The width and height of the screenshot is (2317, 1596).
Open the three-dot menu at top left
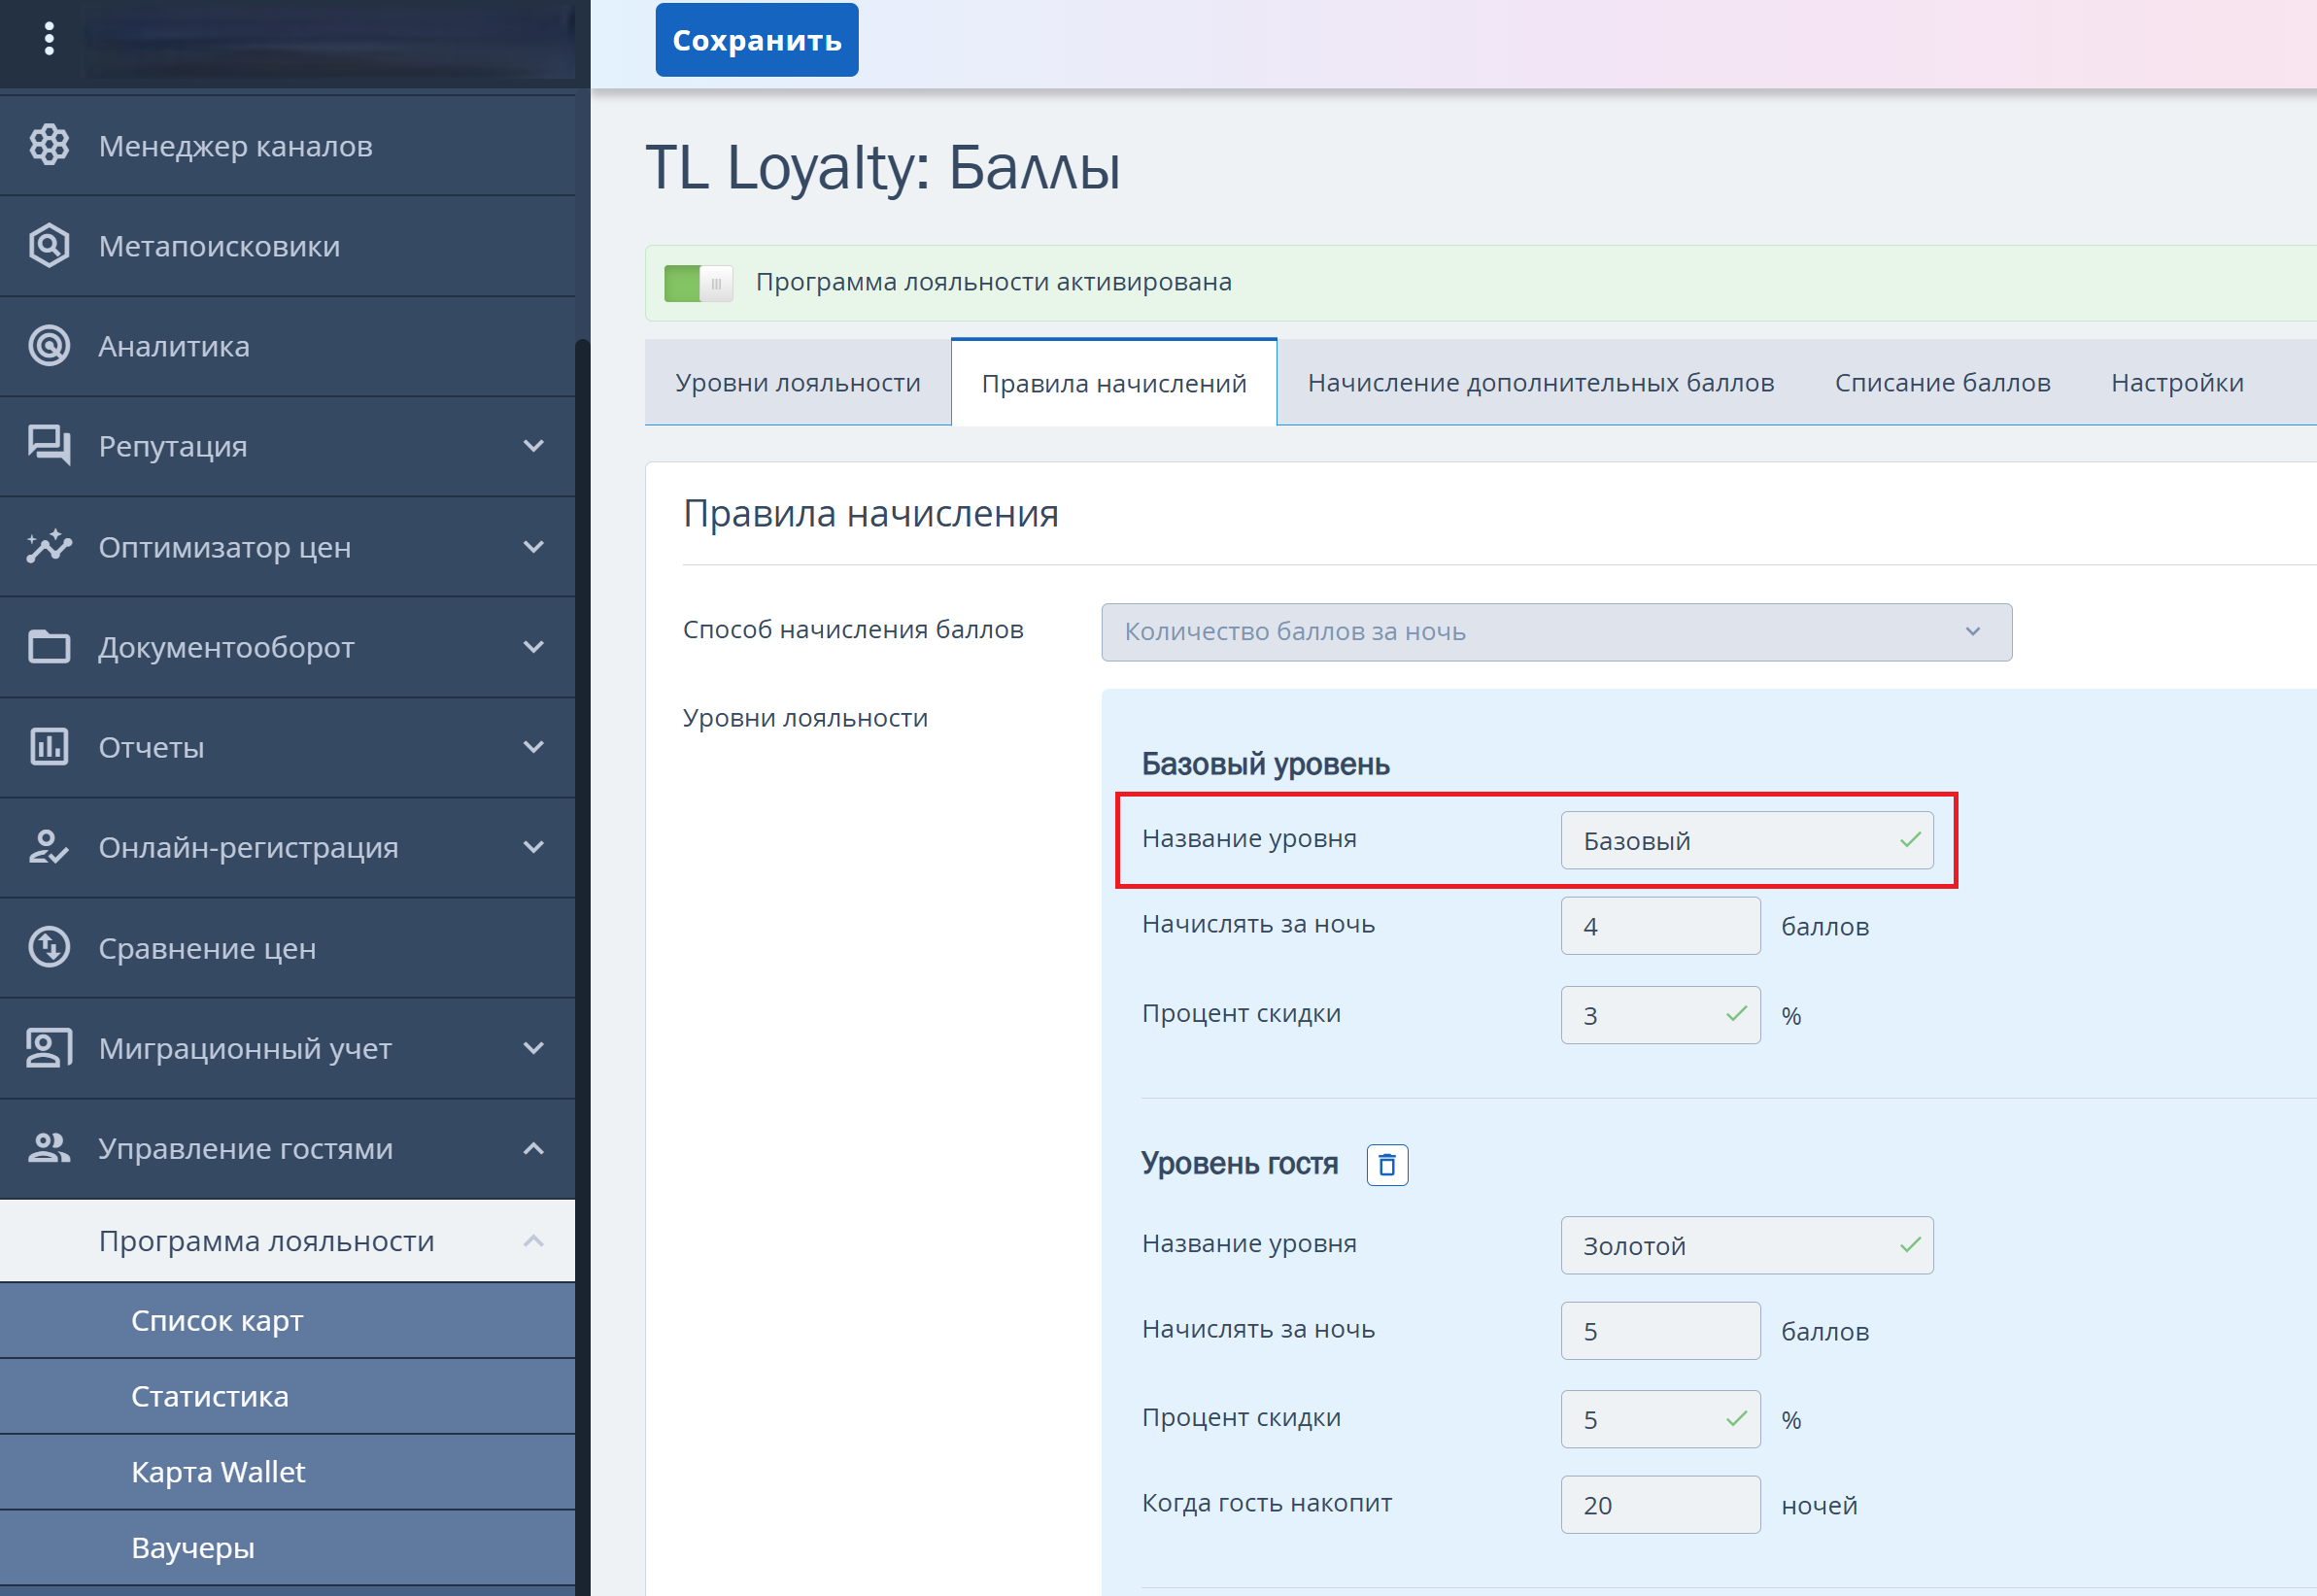(x=48, y=39)
